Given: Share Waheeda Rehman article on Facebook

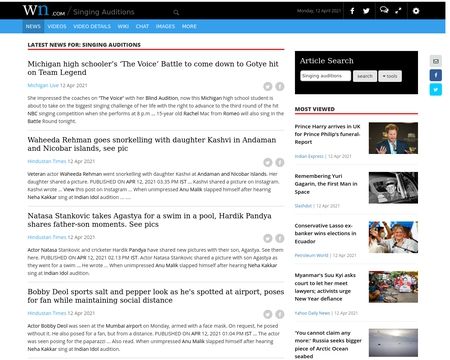Looking at the screenshot, I should 280,162.
